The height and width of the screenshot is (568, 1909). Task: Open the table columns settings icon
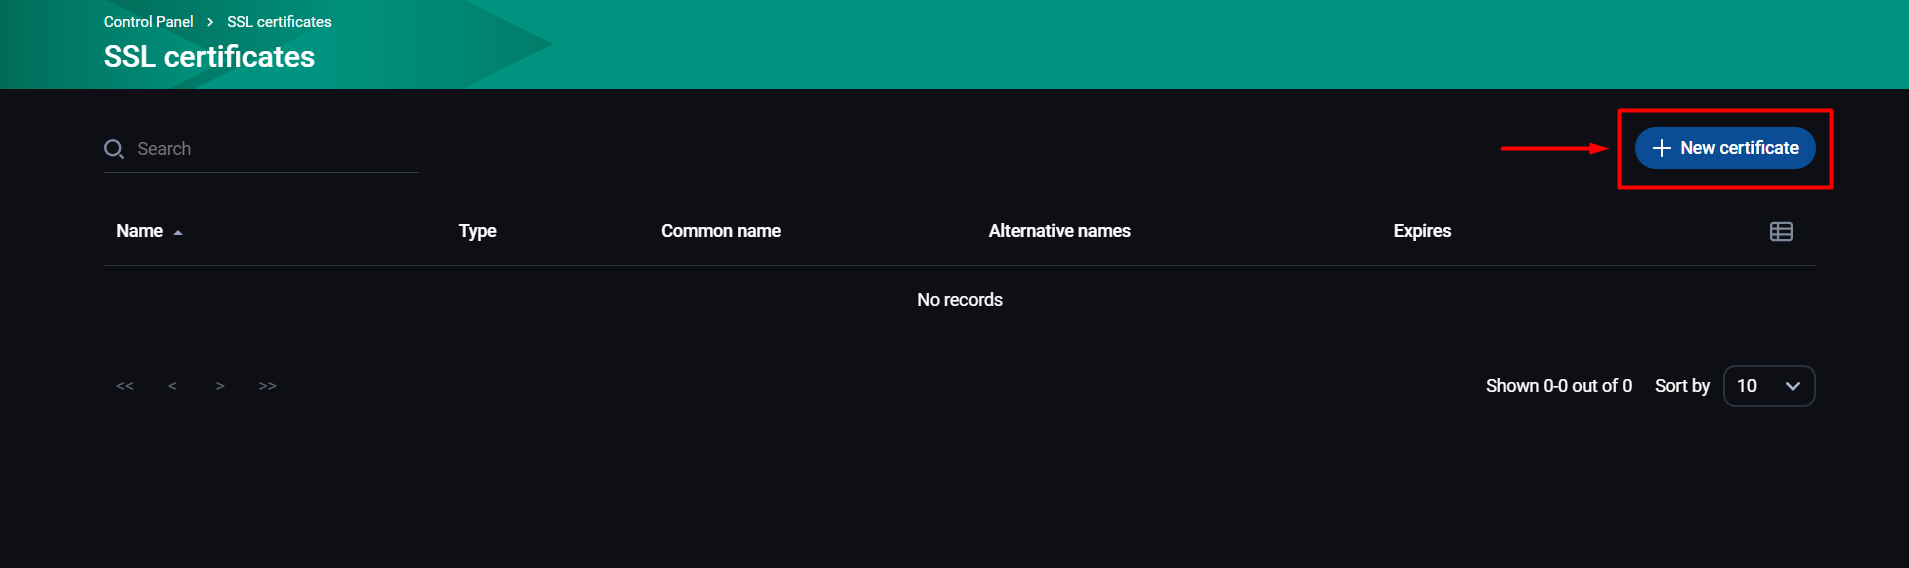click(x=1781, y=231)
